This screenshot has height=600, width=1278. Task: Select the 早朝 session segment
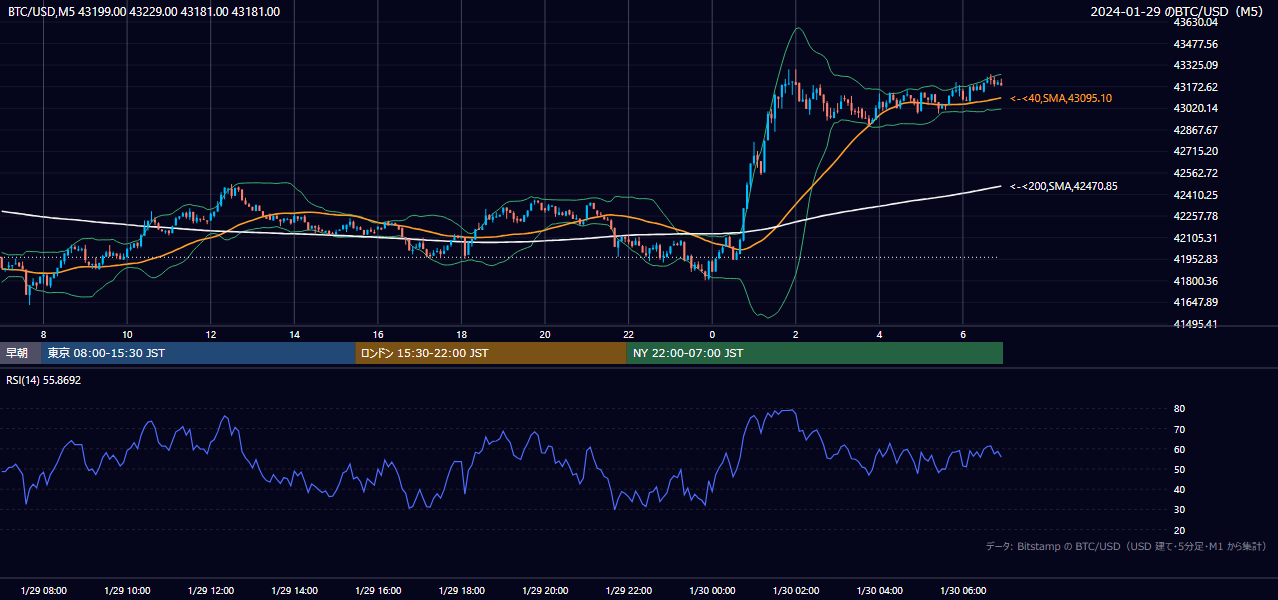20,353
